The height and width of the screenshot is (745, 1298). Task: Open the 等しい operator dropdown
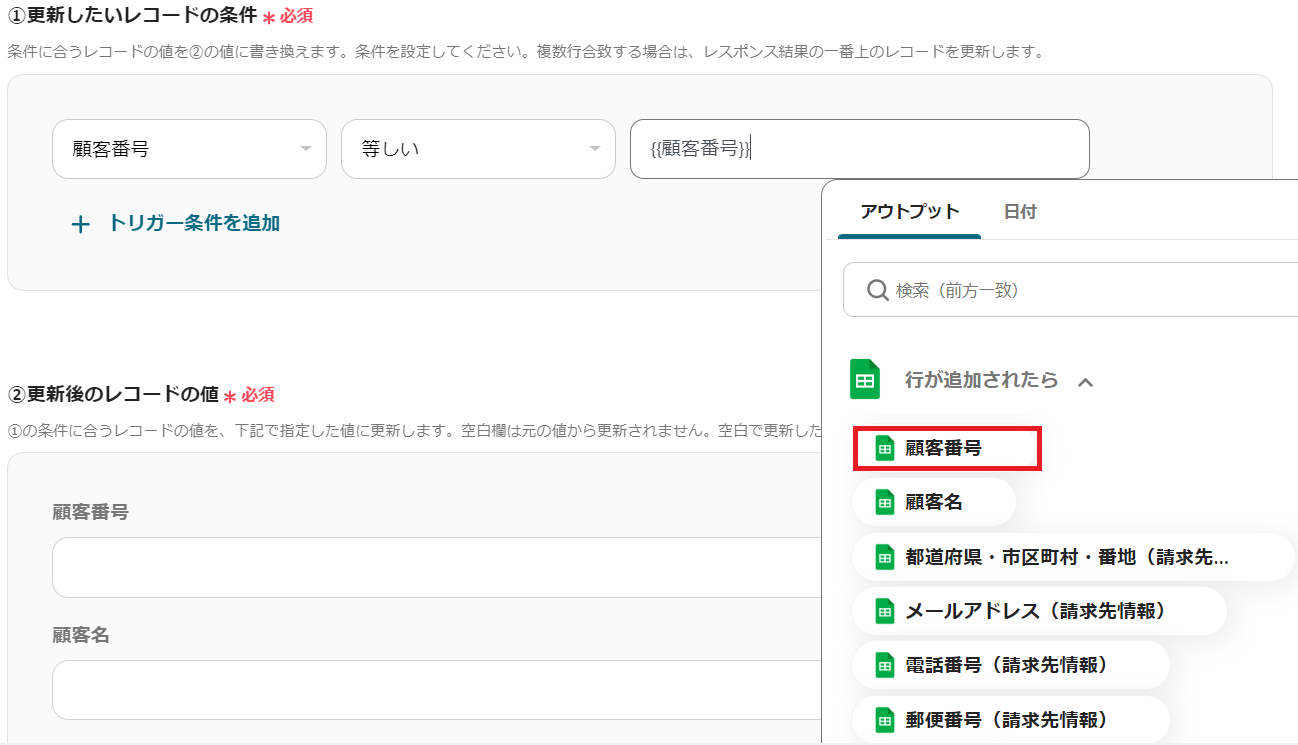(477, 149)
